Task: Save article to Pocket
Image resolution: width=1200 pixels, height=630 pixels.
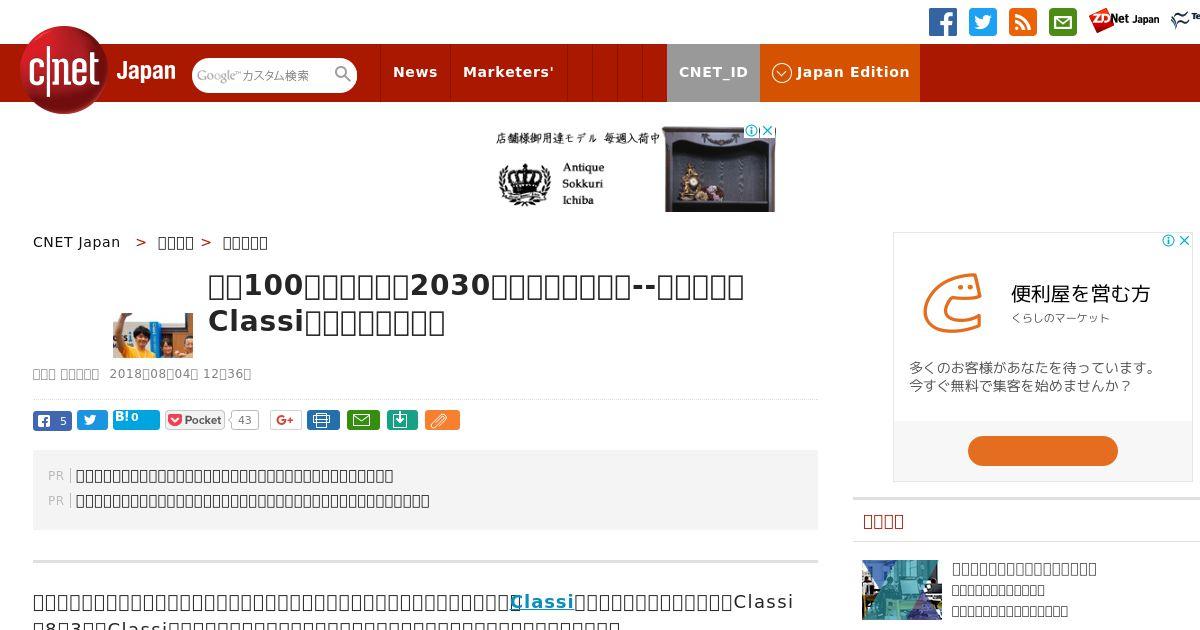Action: tap(195, 420)
